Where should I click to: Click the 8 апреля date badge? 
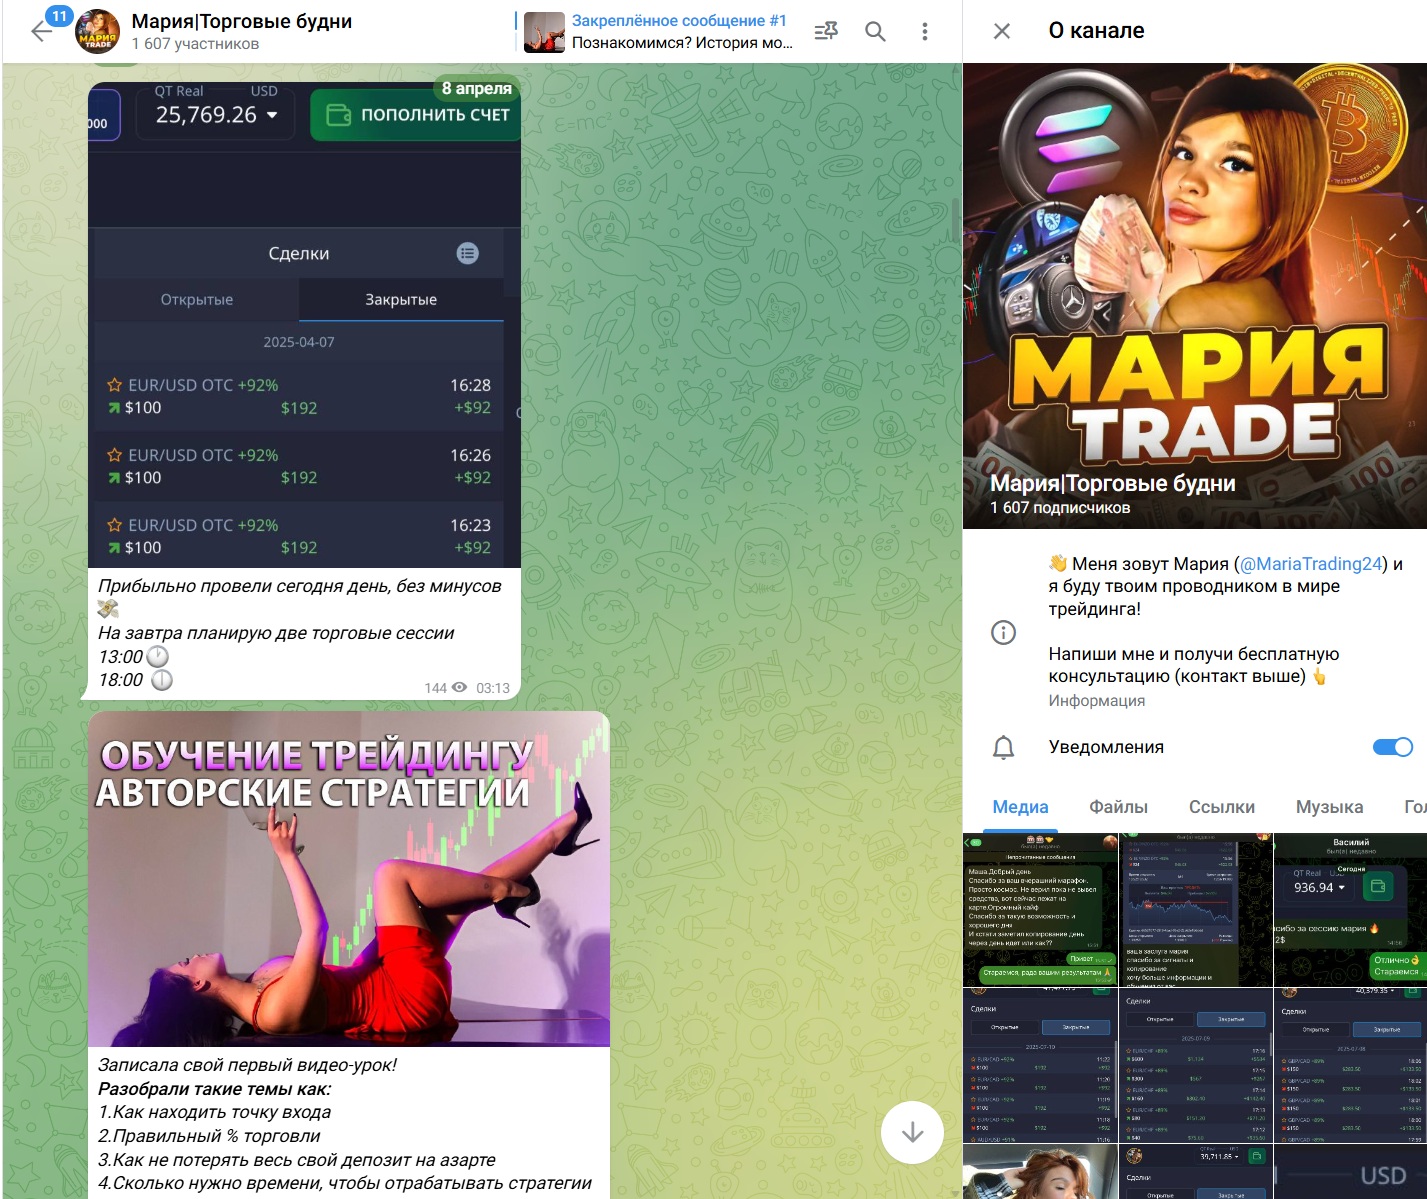[477, 88]
